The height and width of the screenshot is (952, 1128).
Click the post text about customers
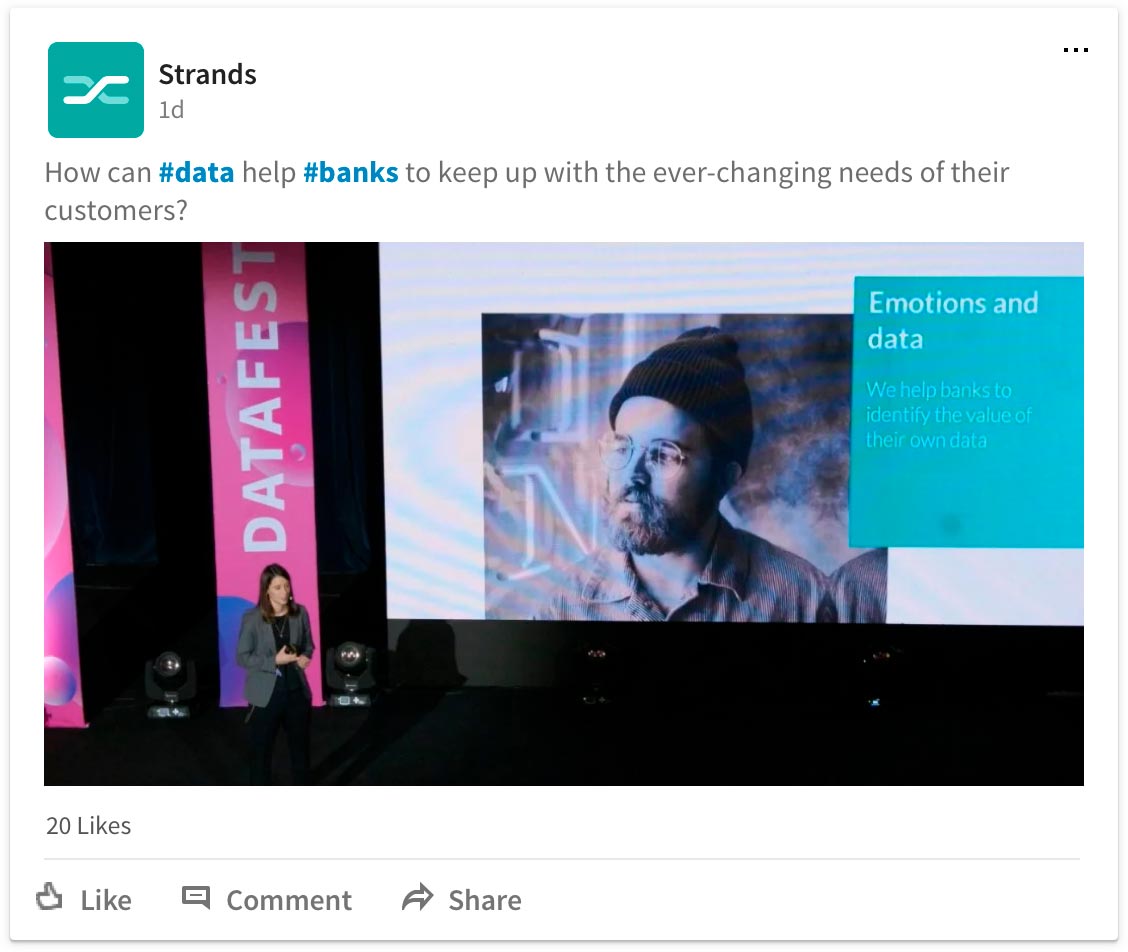point(527,191)
